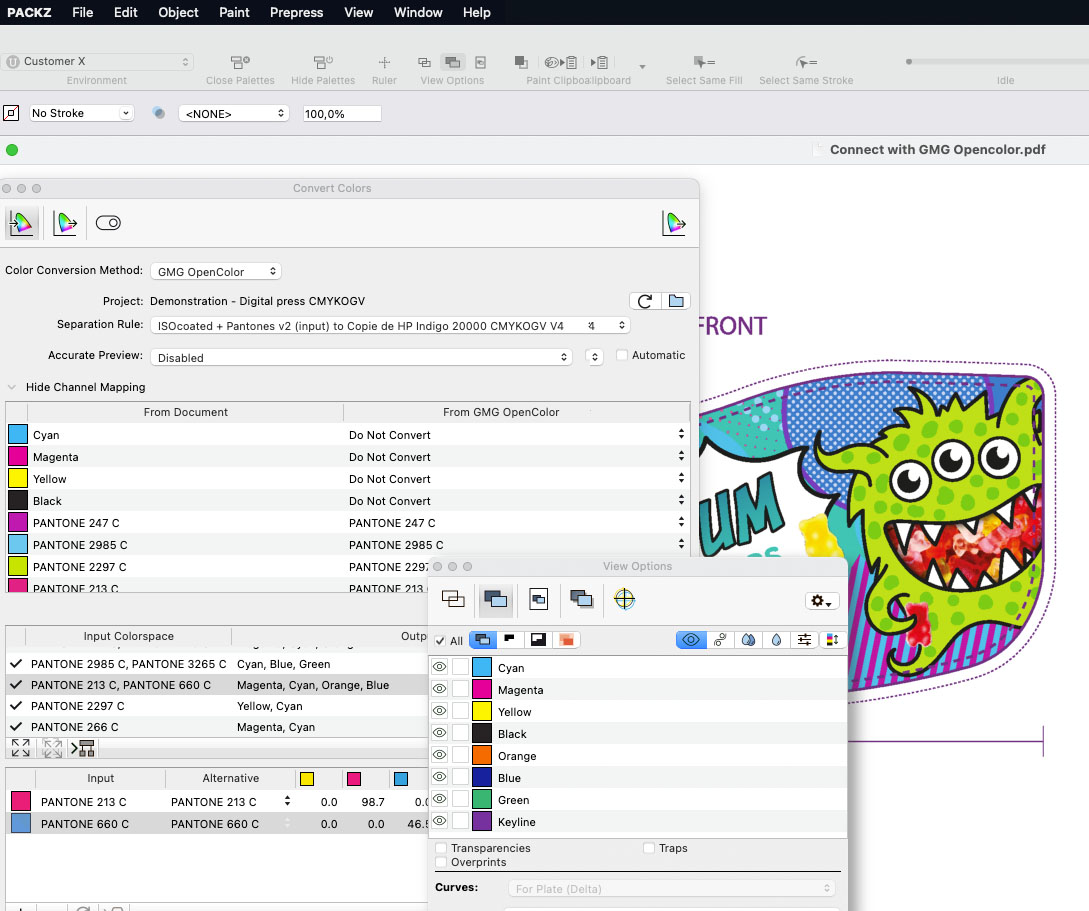Open the Color Conversion Method dropdown

[216, 271]
